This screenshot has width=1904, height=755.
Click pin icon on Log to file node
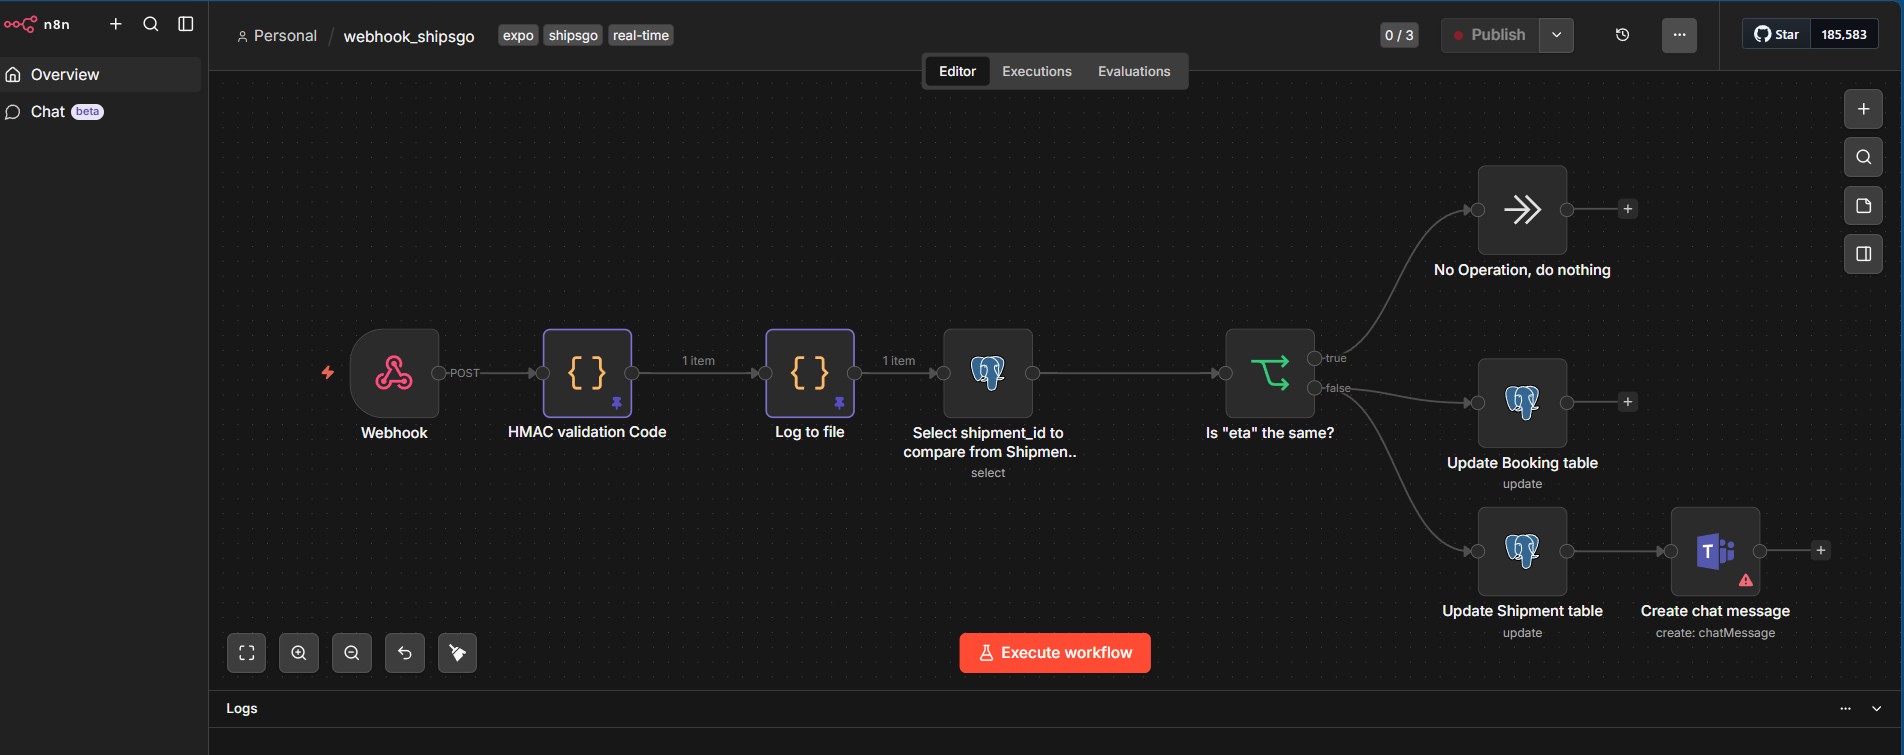coord(840,403)
